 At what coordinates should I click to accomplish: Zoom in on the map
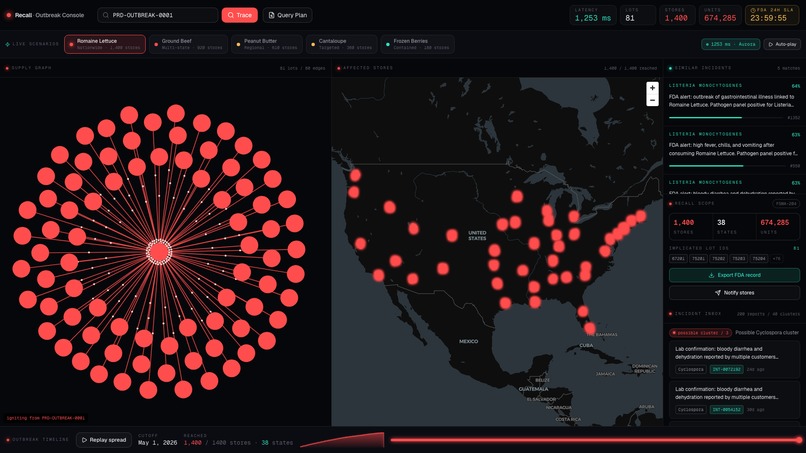coord(652,88)
